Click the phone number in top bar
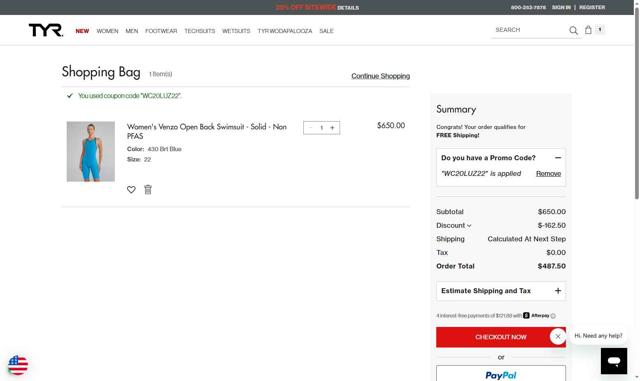 pos(528,7)
